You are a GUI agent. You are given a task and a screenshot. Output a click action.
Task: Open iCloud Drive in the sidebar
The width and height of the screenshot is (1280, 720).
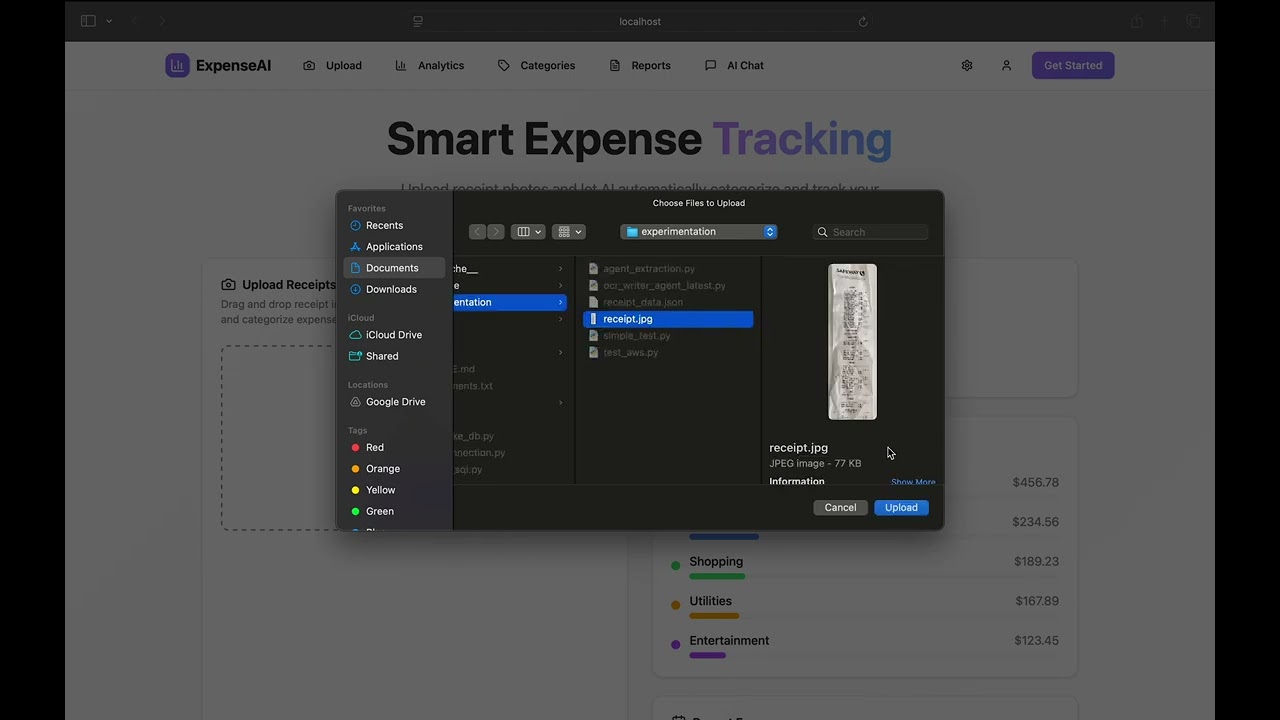pos(394,335)
